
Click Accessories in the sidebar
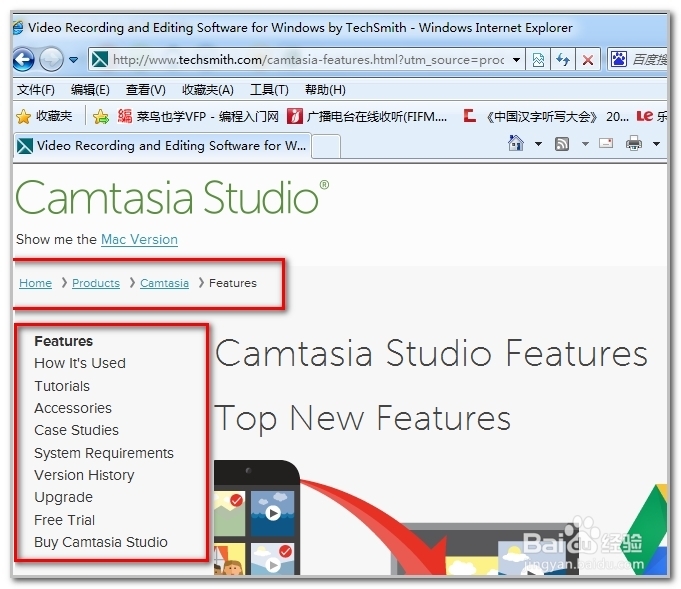(x=73, y=408)
